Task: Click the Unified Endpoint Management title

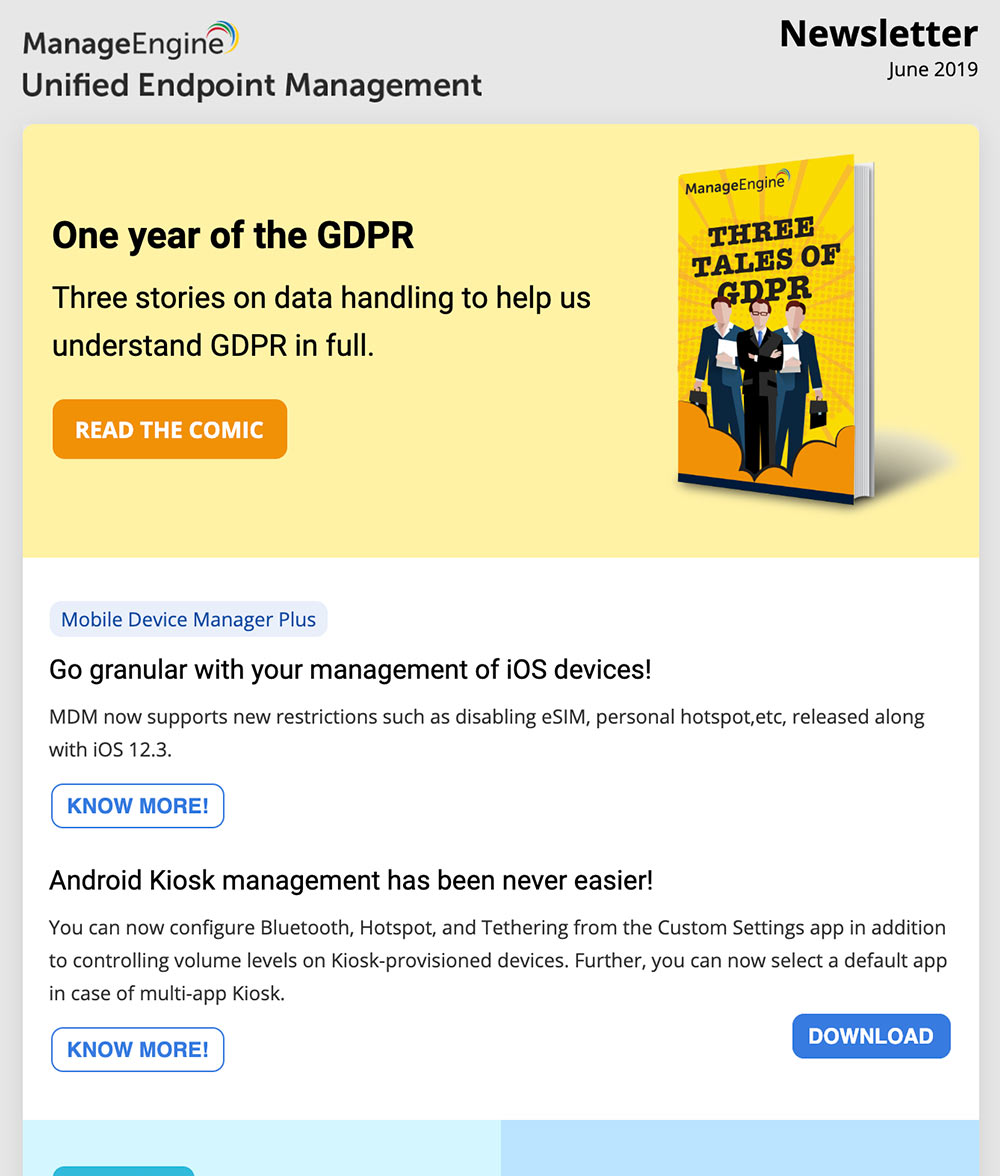Action: (x=252, y=86)
